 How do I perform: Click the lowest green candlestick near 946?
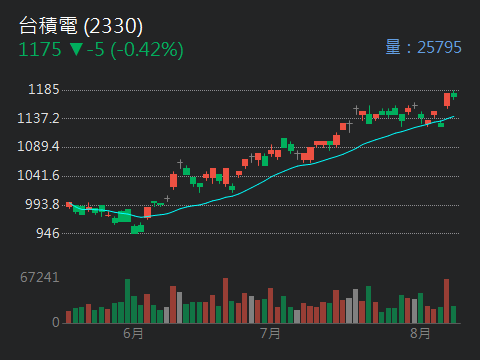pos(137,229)
